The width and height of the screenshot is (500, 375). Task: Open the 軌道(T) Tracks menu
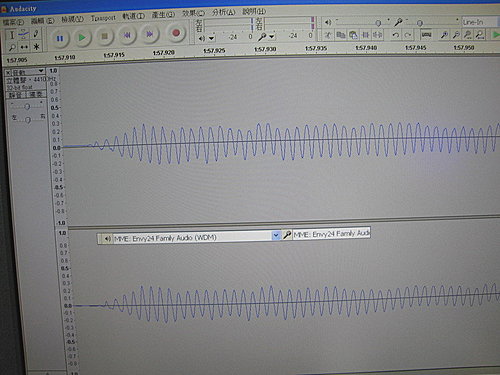point(133,16)
